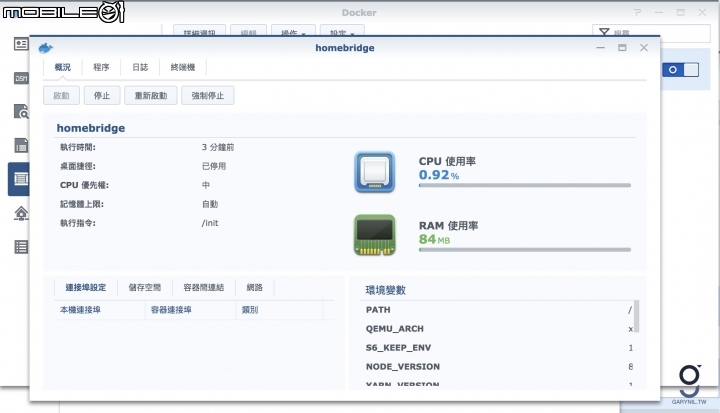Click the 84 MB RAM usage value
Image resolution: width=720 pixels, height=413 pixels.
(x=434, y=239)
